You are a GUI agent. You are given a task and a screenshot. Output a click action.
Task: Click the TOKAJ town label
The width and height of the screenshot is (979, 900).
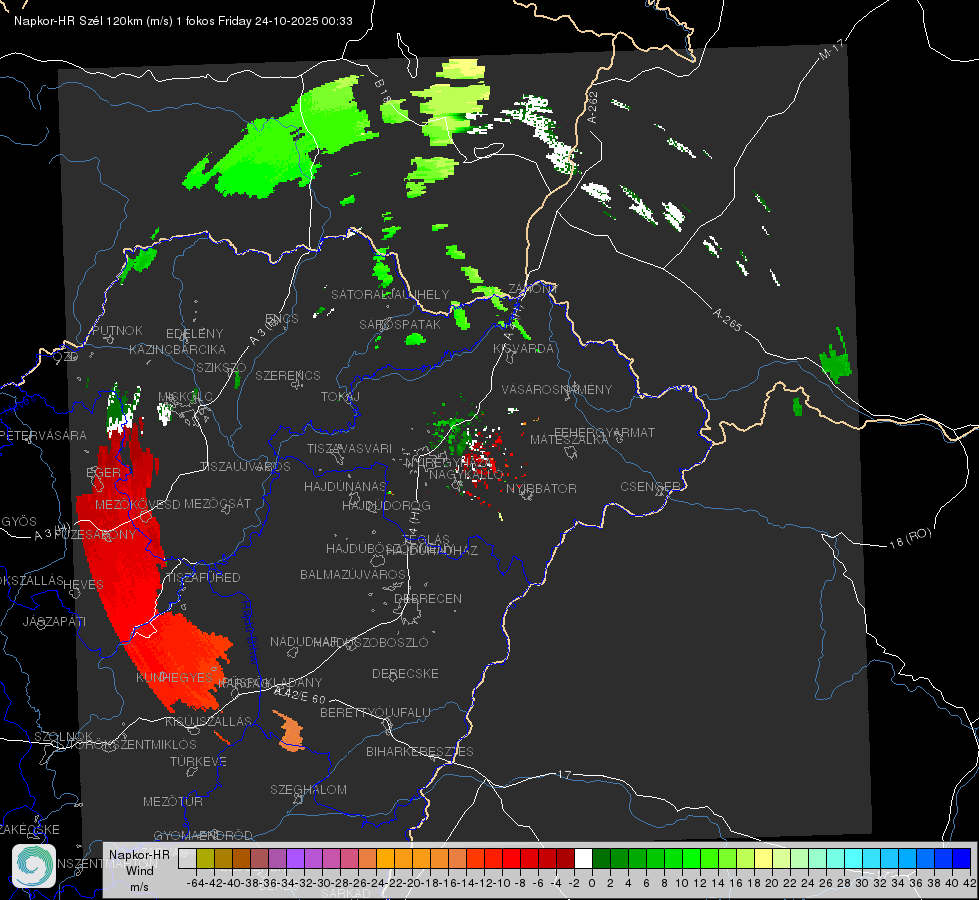340,397
